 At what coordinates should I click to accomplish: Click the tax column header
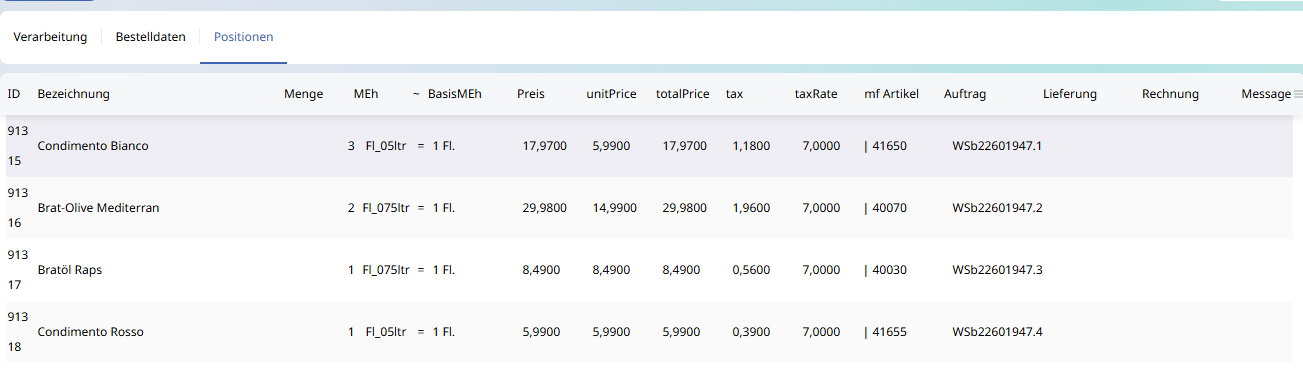click(734, 94)
